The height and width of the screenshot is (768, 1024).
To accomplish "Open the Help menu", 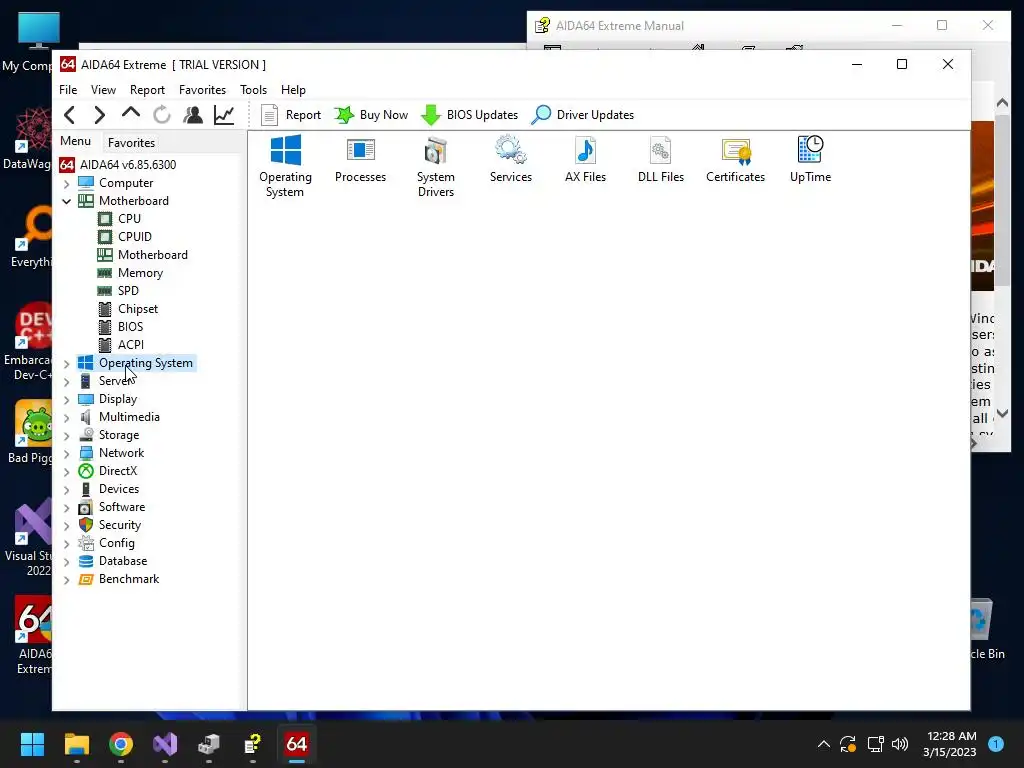I will click(x=293, y=89).
